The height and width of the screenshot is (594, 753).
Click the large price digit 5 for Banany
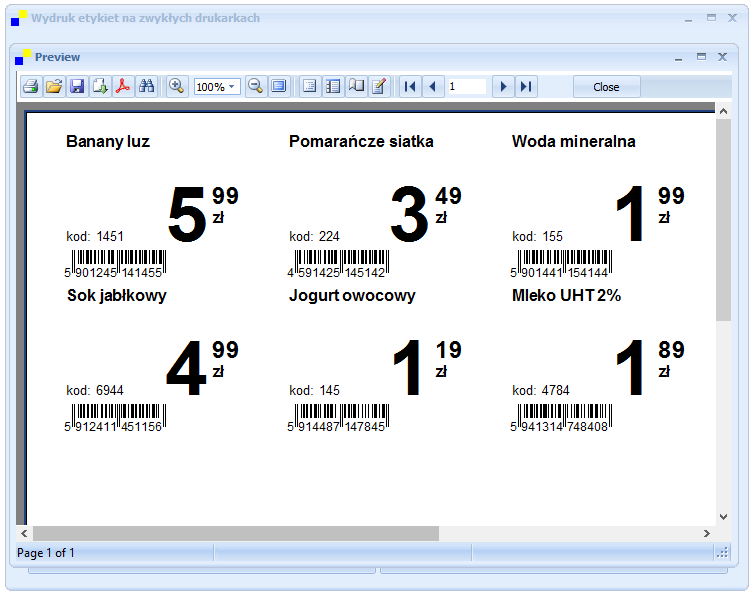[187, 214]
